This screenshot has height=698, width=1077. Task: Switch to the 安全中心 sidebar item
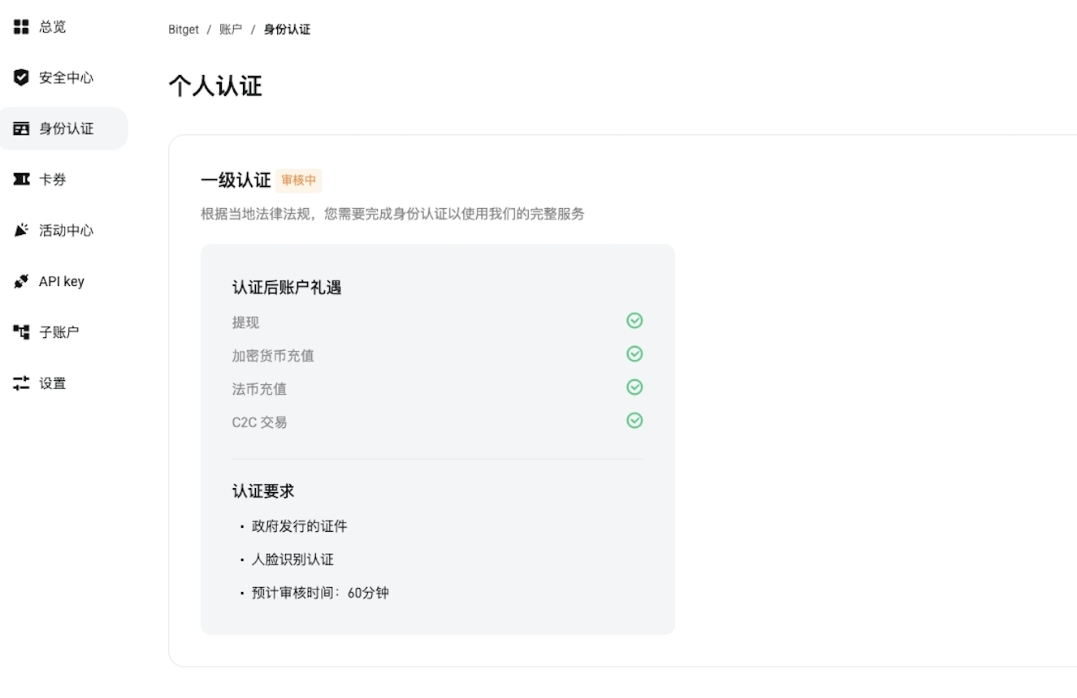(x=60, y=77)
